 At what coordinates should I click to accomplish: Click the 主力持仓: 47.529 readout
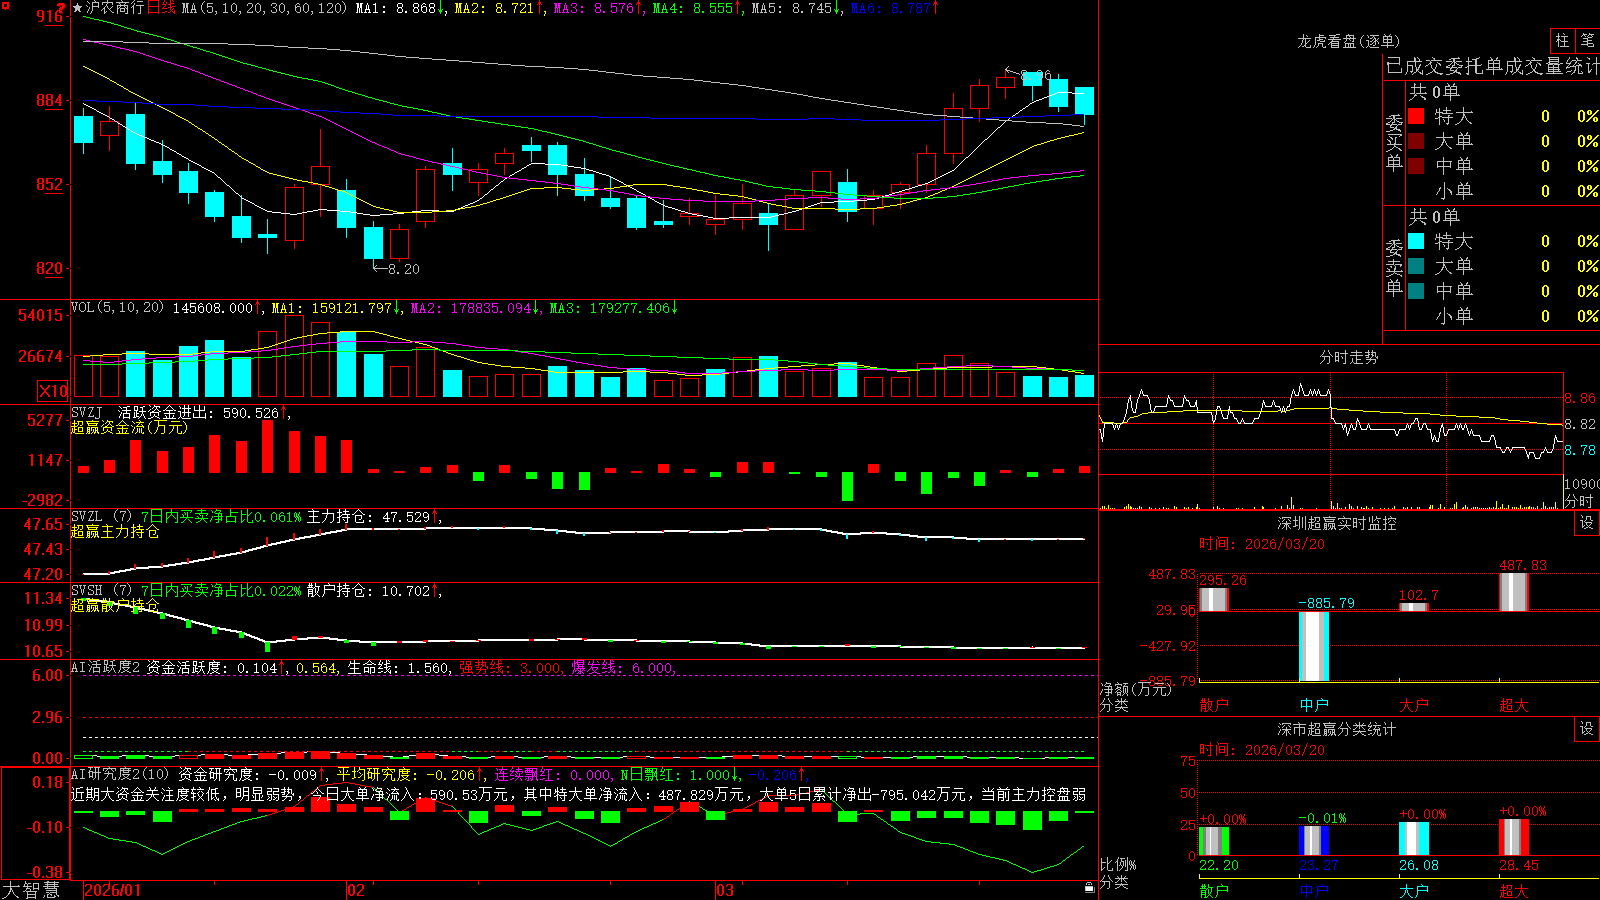point(374,517)
